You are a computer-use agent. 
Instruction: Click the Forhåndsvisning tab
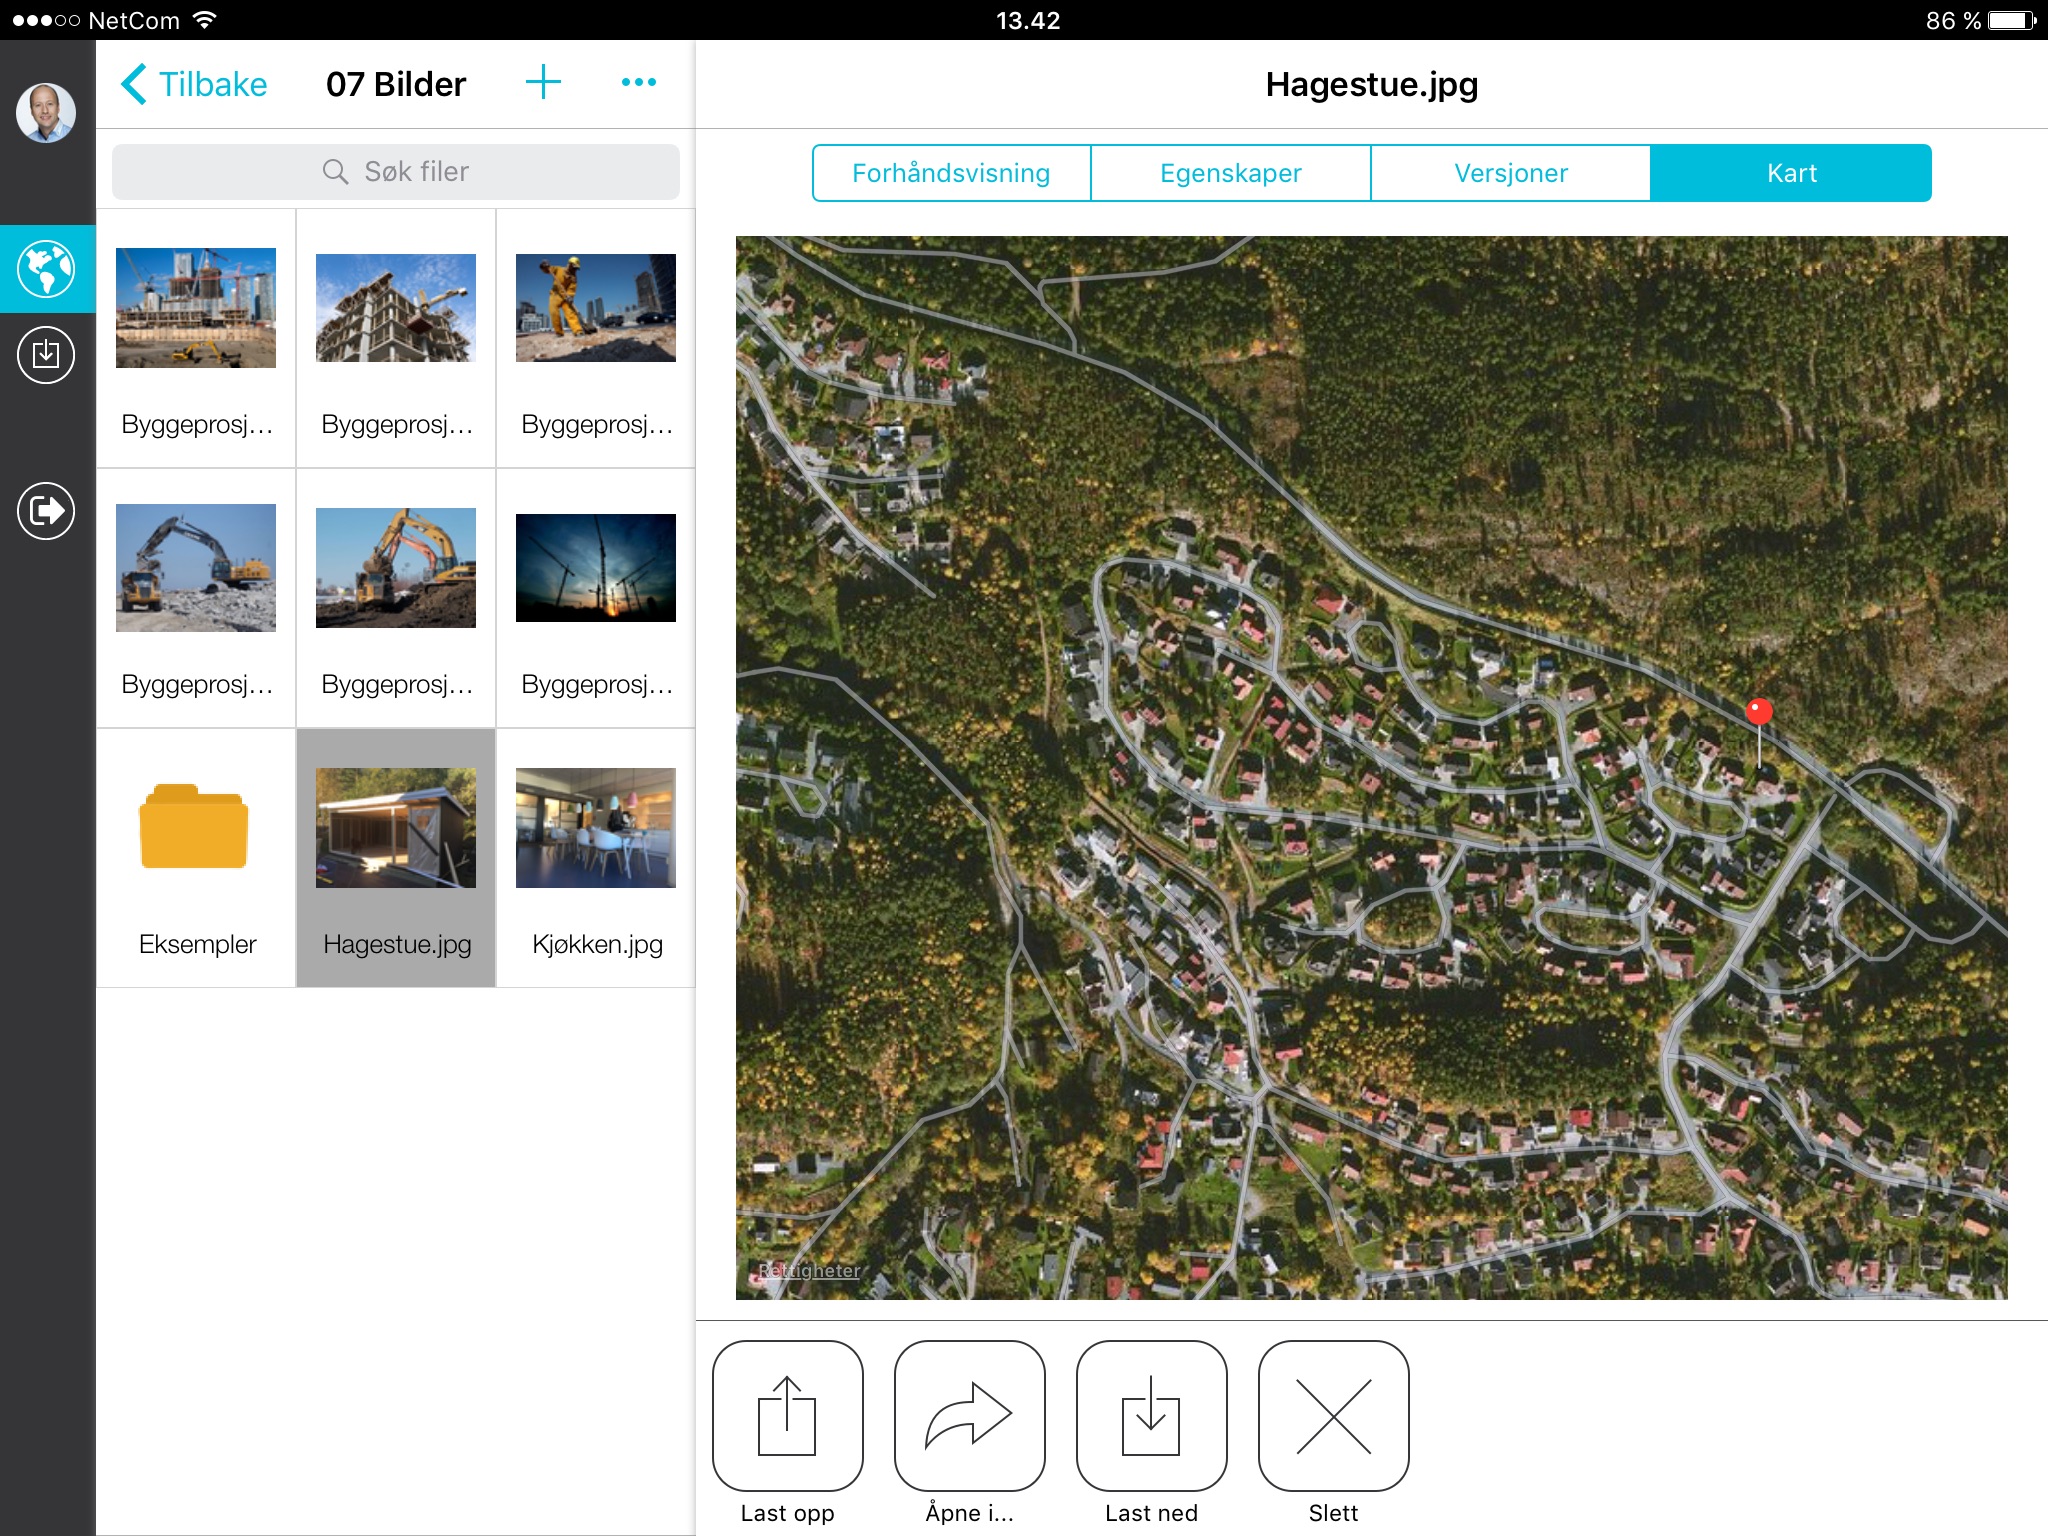click(951, 173)
